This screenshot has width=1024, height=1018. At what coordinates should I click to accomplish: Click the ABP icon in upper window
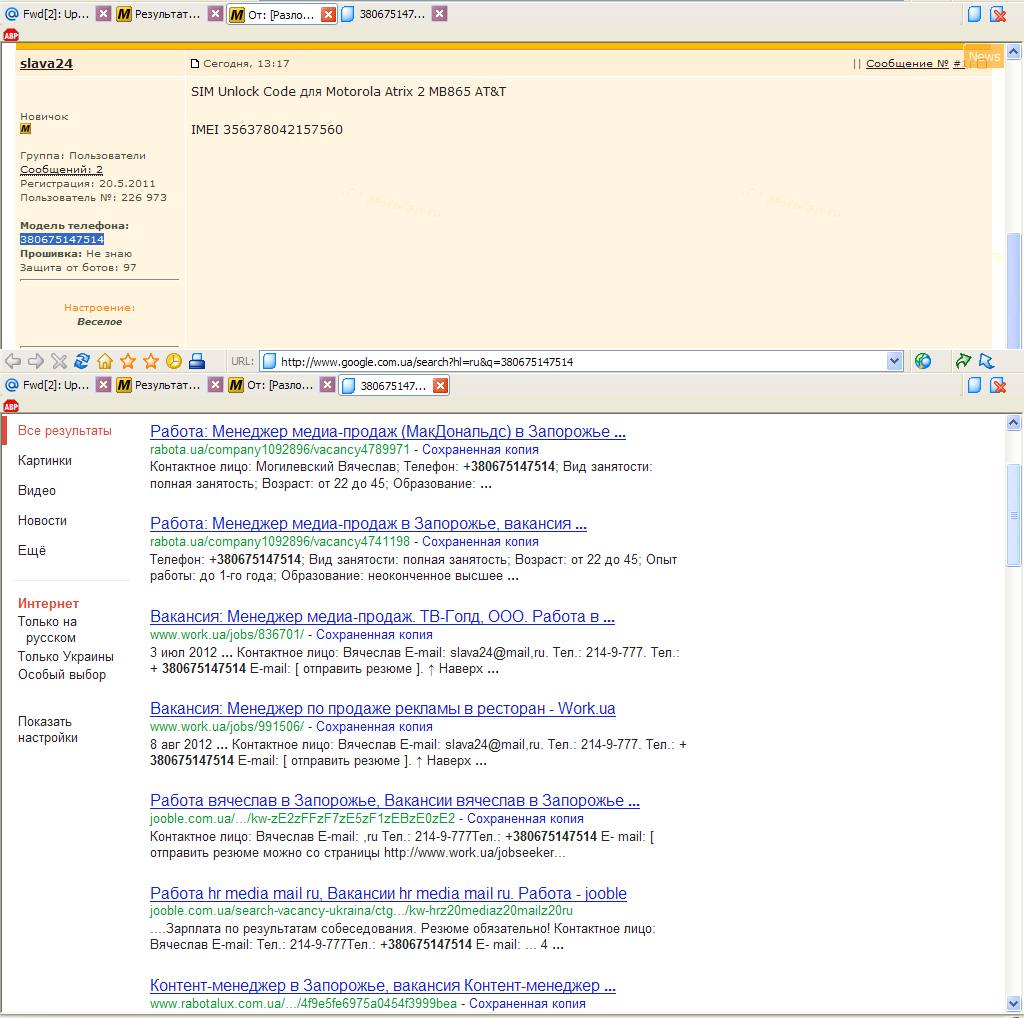(x=11, y=35)
